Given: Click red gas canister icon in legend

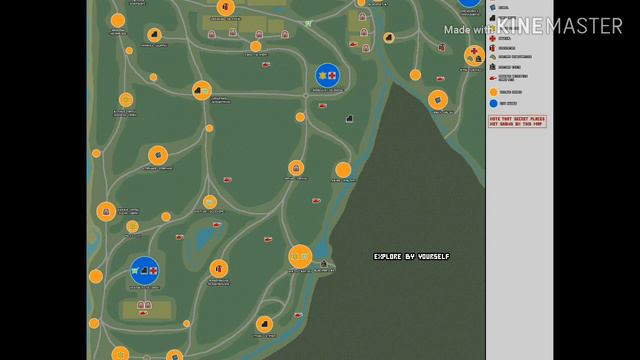Looking at the screenshot, I should 493,48.
